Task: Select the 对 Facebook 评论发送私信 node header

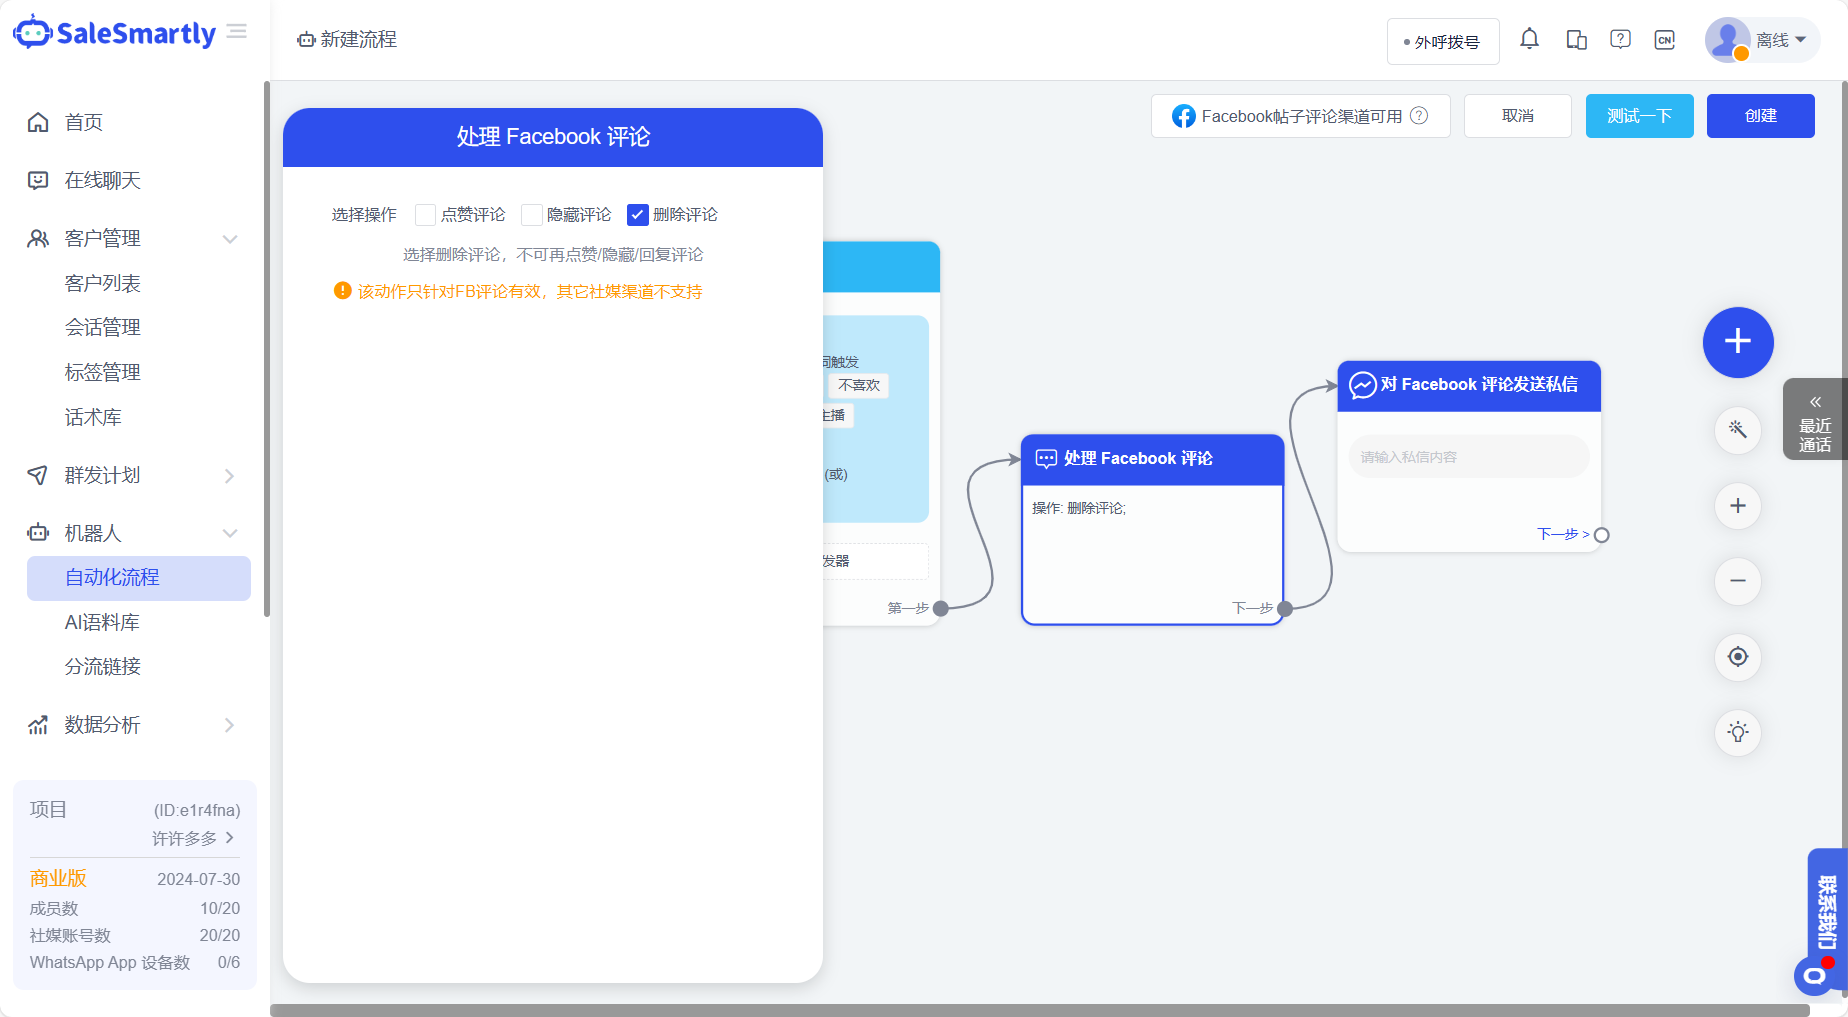Action: point(1469,385)
